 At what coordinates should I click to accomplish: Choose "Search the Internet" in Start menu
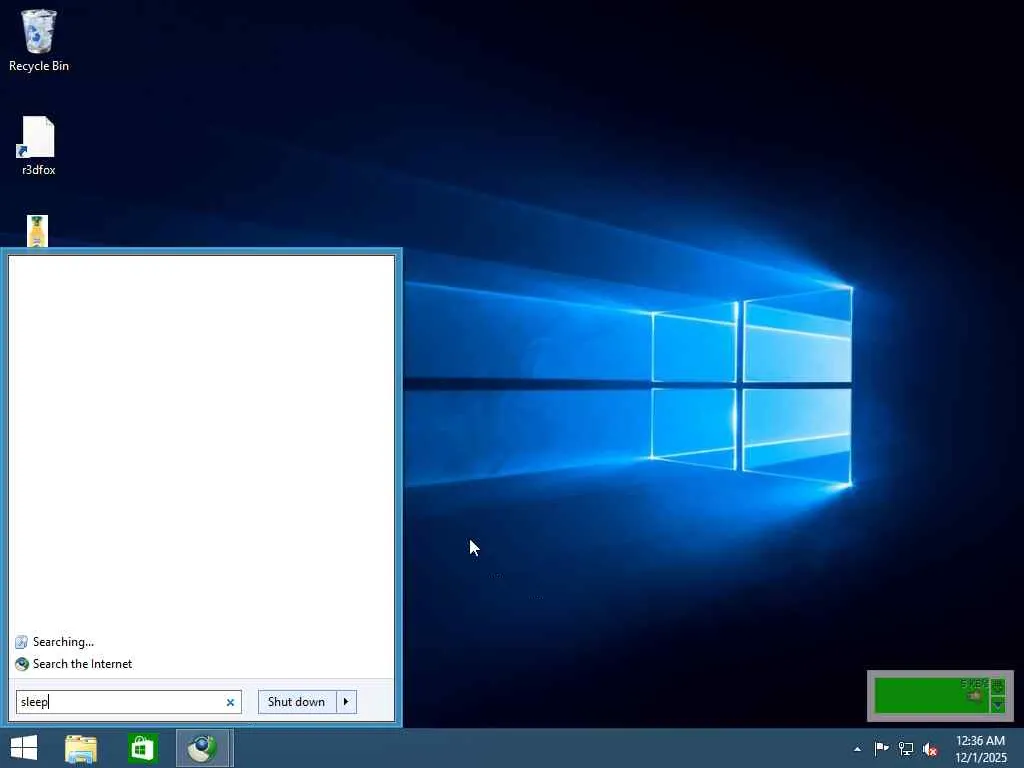tap(74, 664)
